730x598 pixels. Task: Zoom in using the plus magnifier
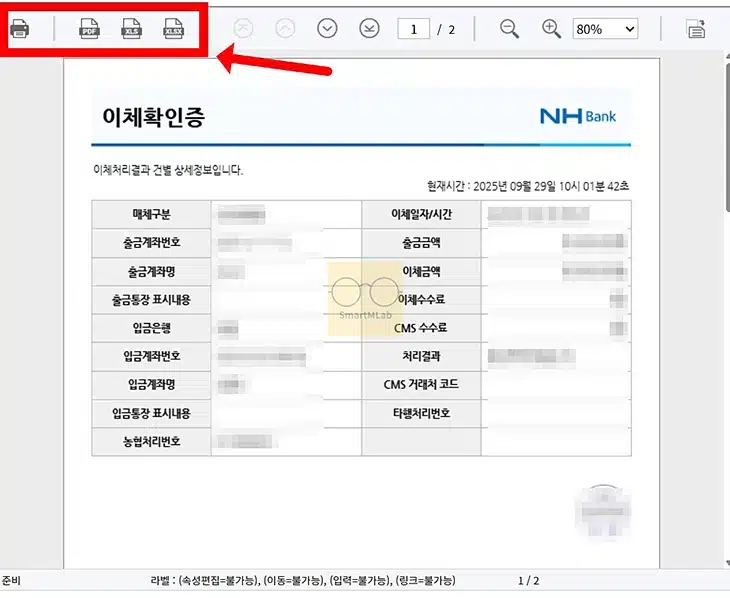coord(551,29)
